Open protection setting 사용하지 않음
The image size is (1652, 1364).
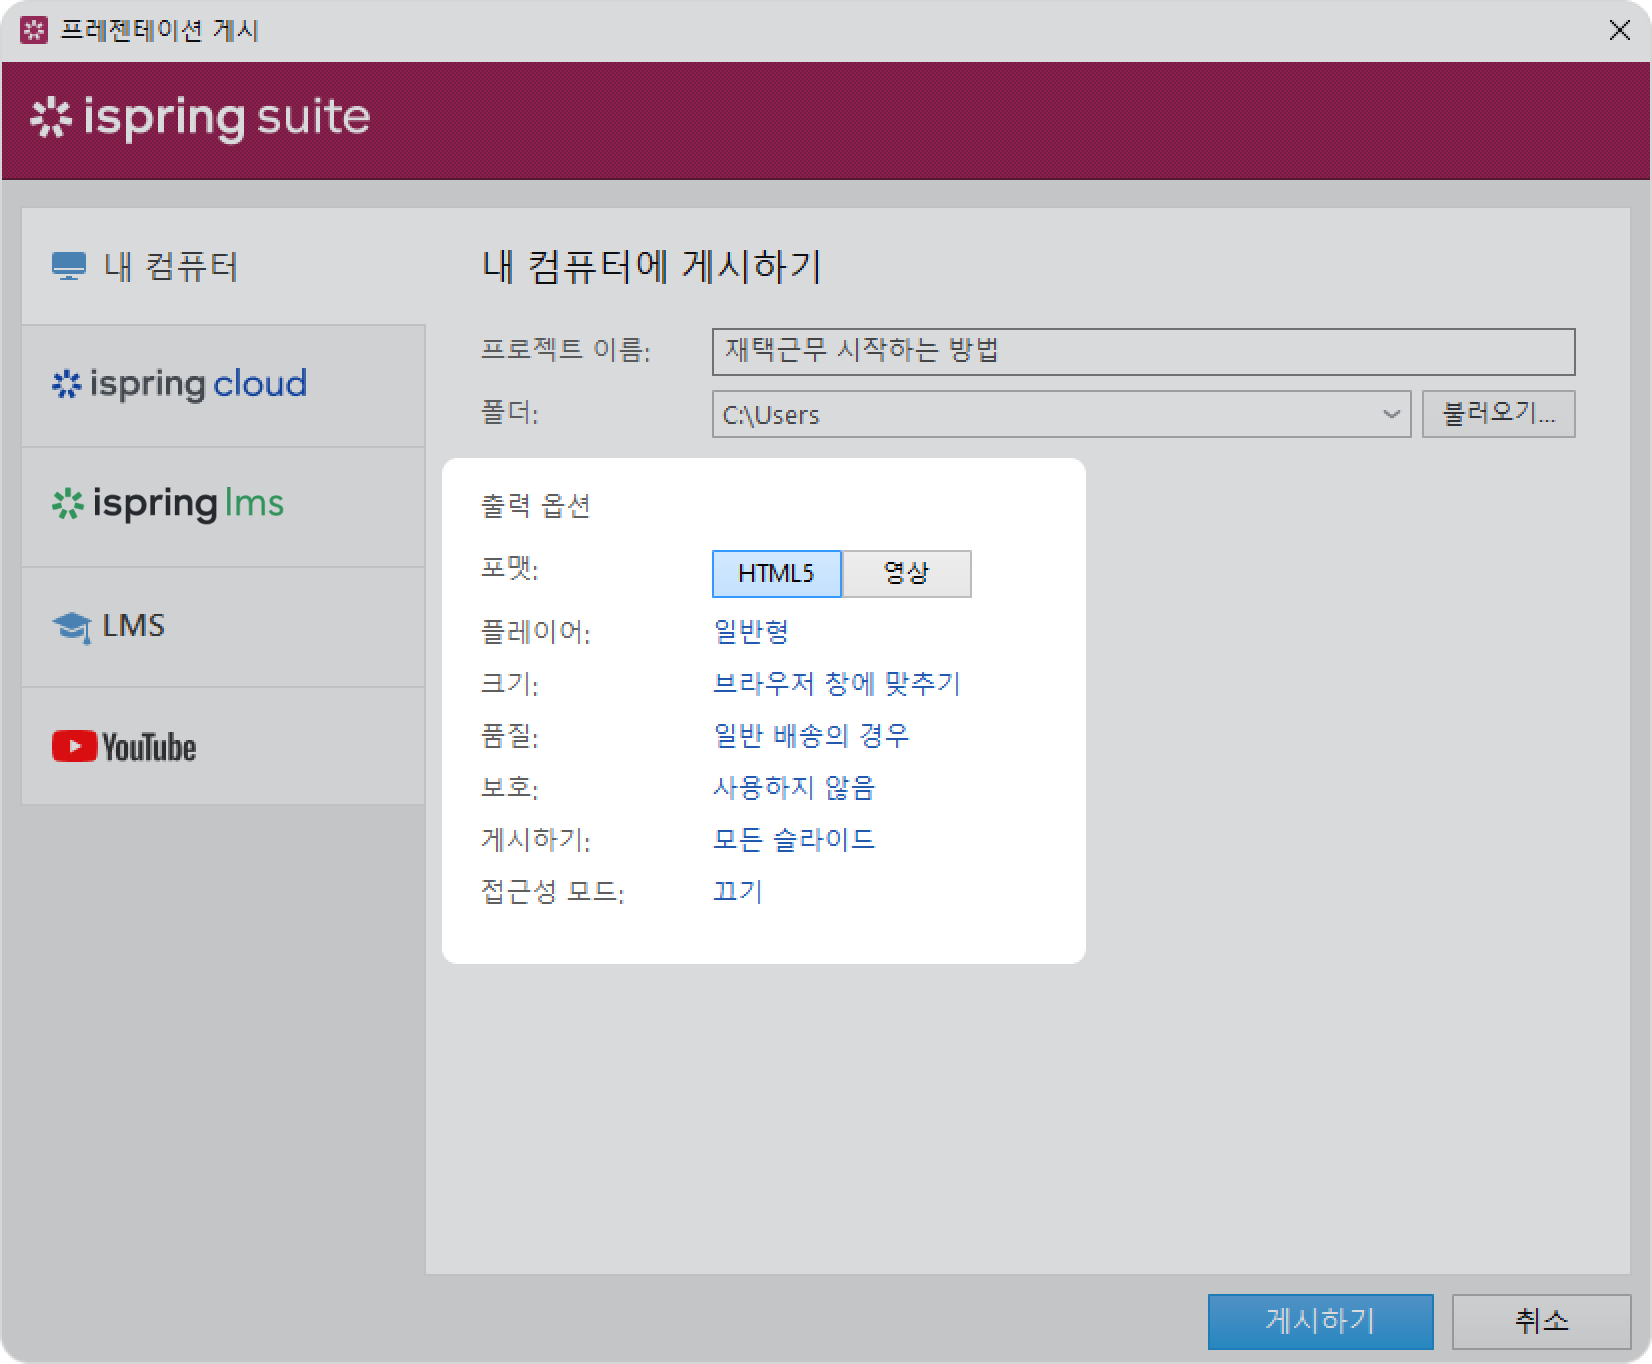794,788
